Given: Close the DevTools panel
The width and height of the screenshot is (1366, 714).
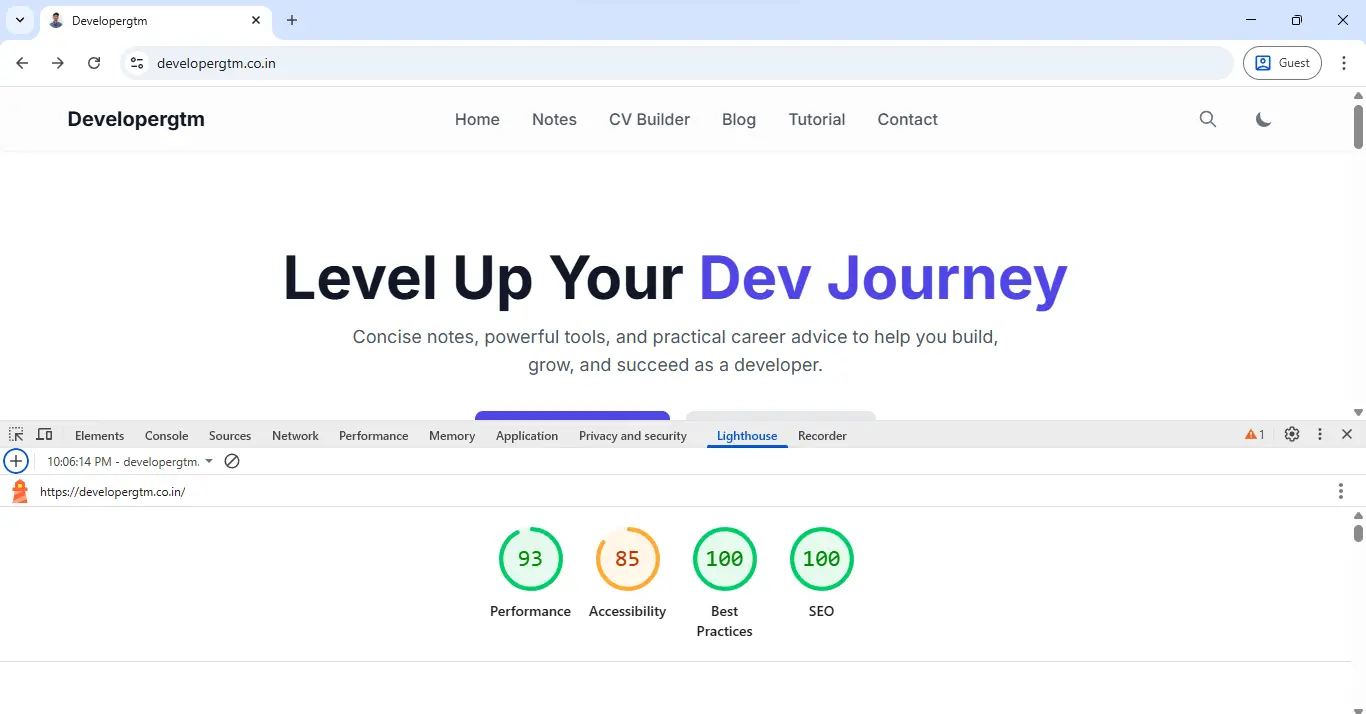Looking at the screenshot, I should [1347, 435].
